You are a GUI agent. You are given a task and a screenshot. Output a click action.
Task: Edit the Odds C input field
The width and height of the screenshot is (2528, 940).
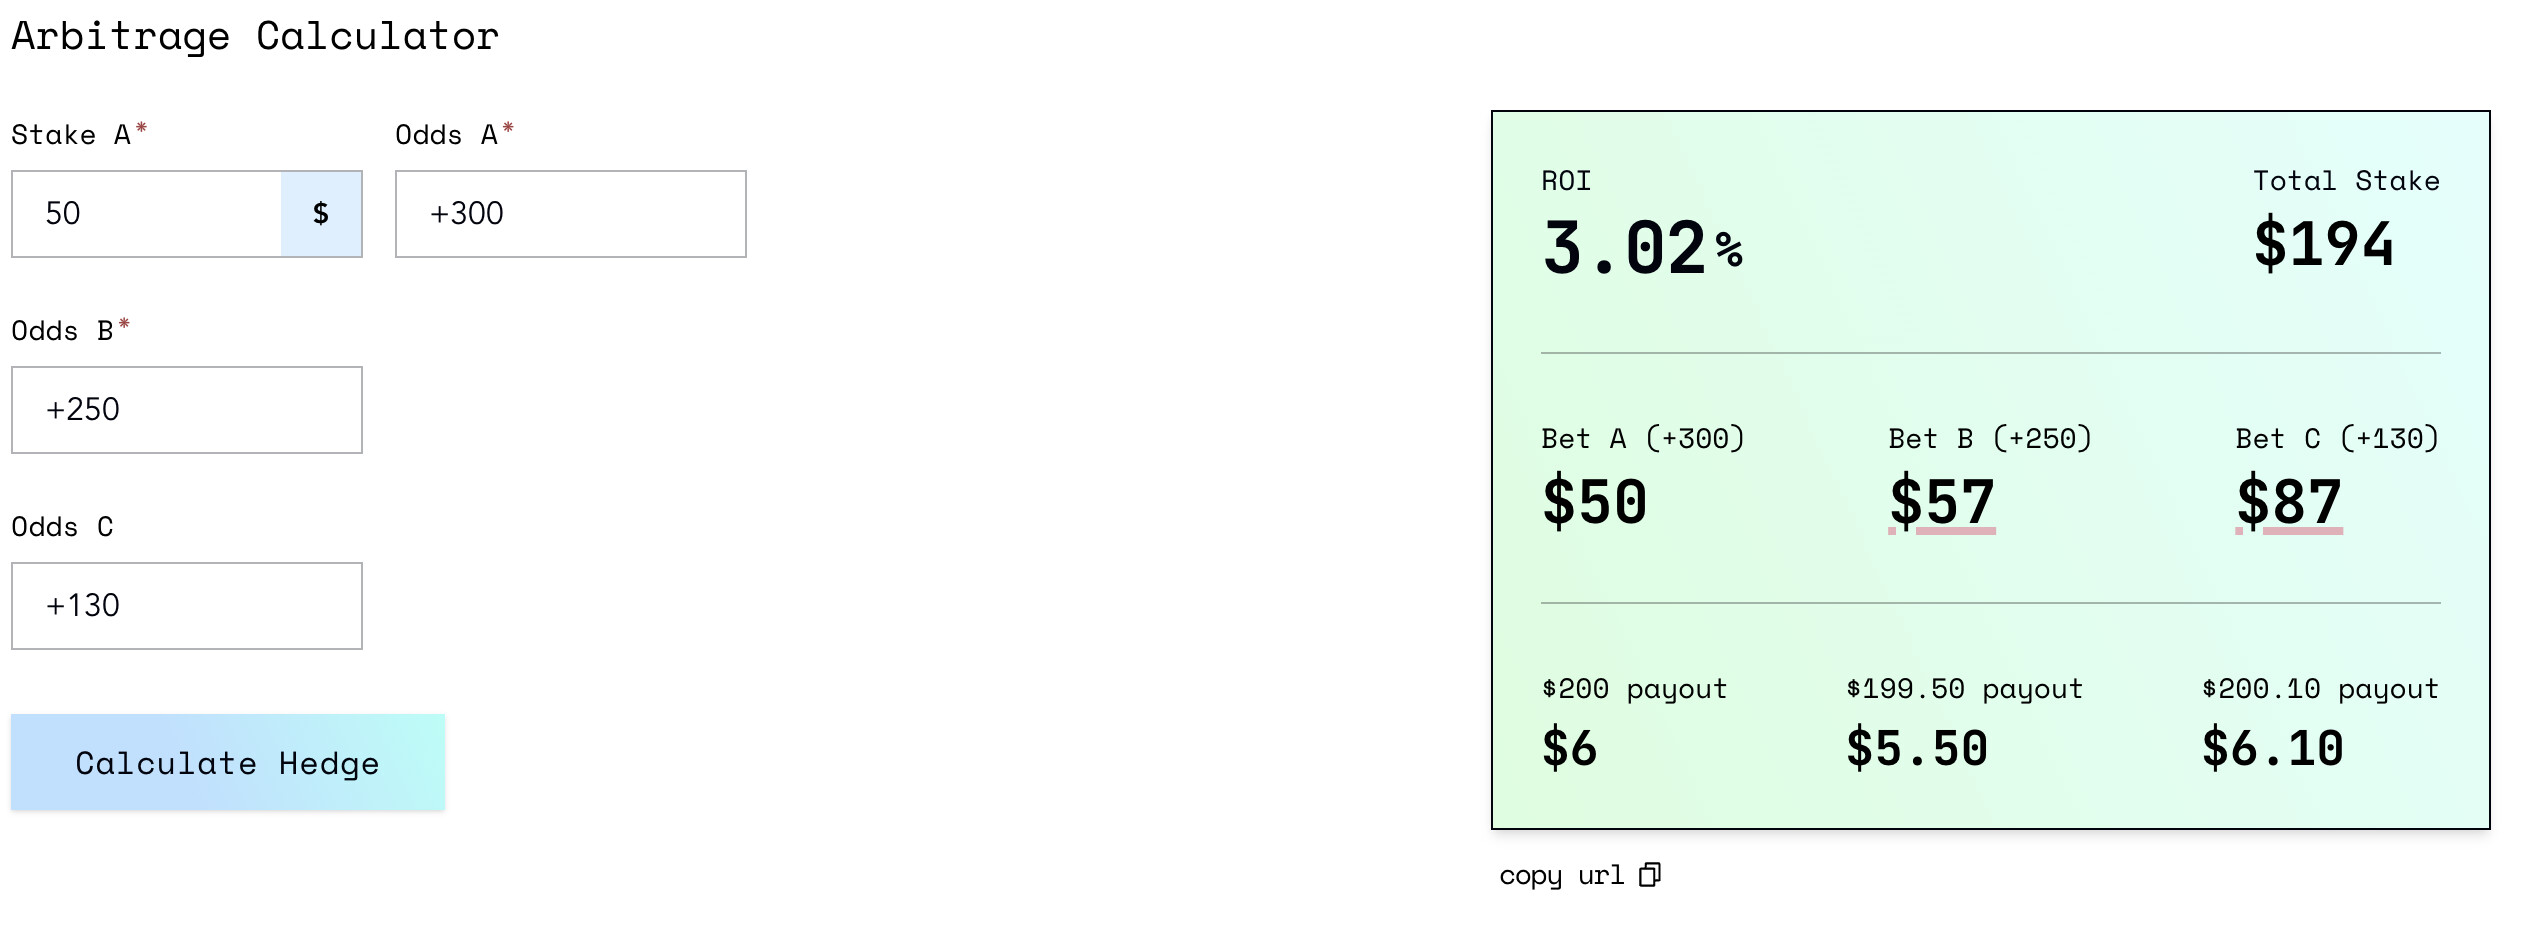[187, 606]
